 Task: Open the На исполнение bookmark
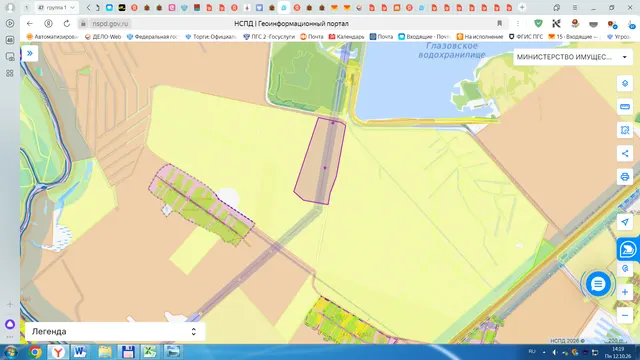[480, 37]
